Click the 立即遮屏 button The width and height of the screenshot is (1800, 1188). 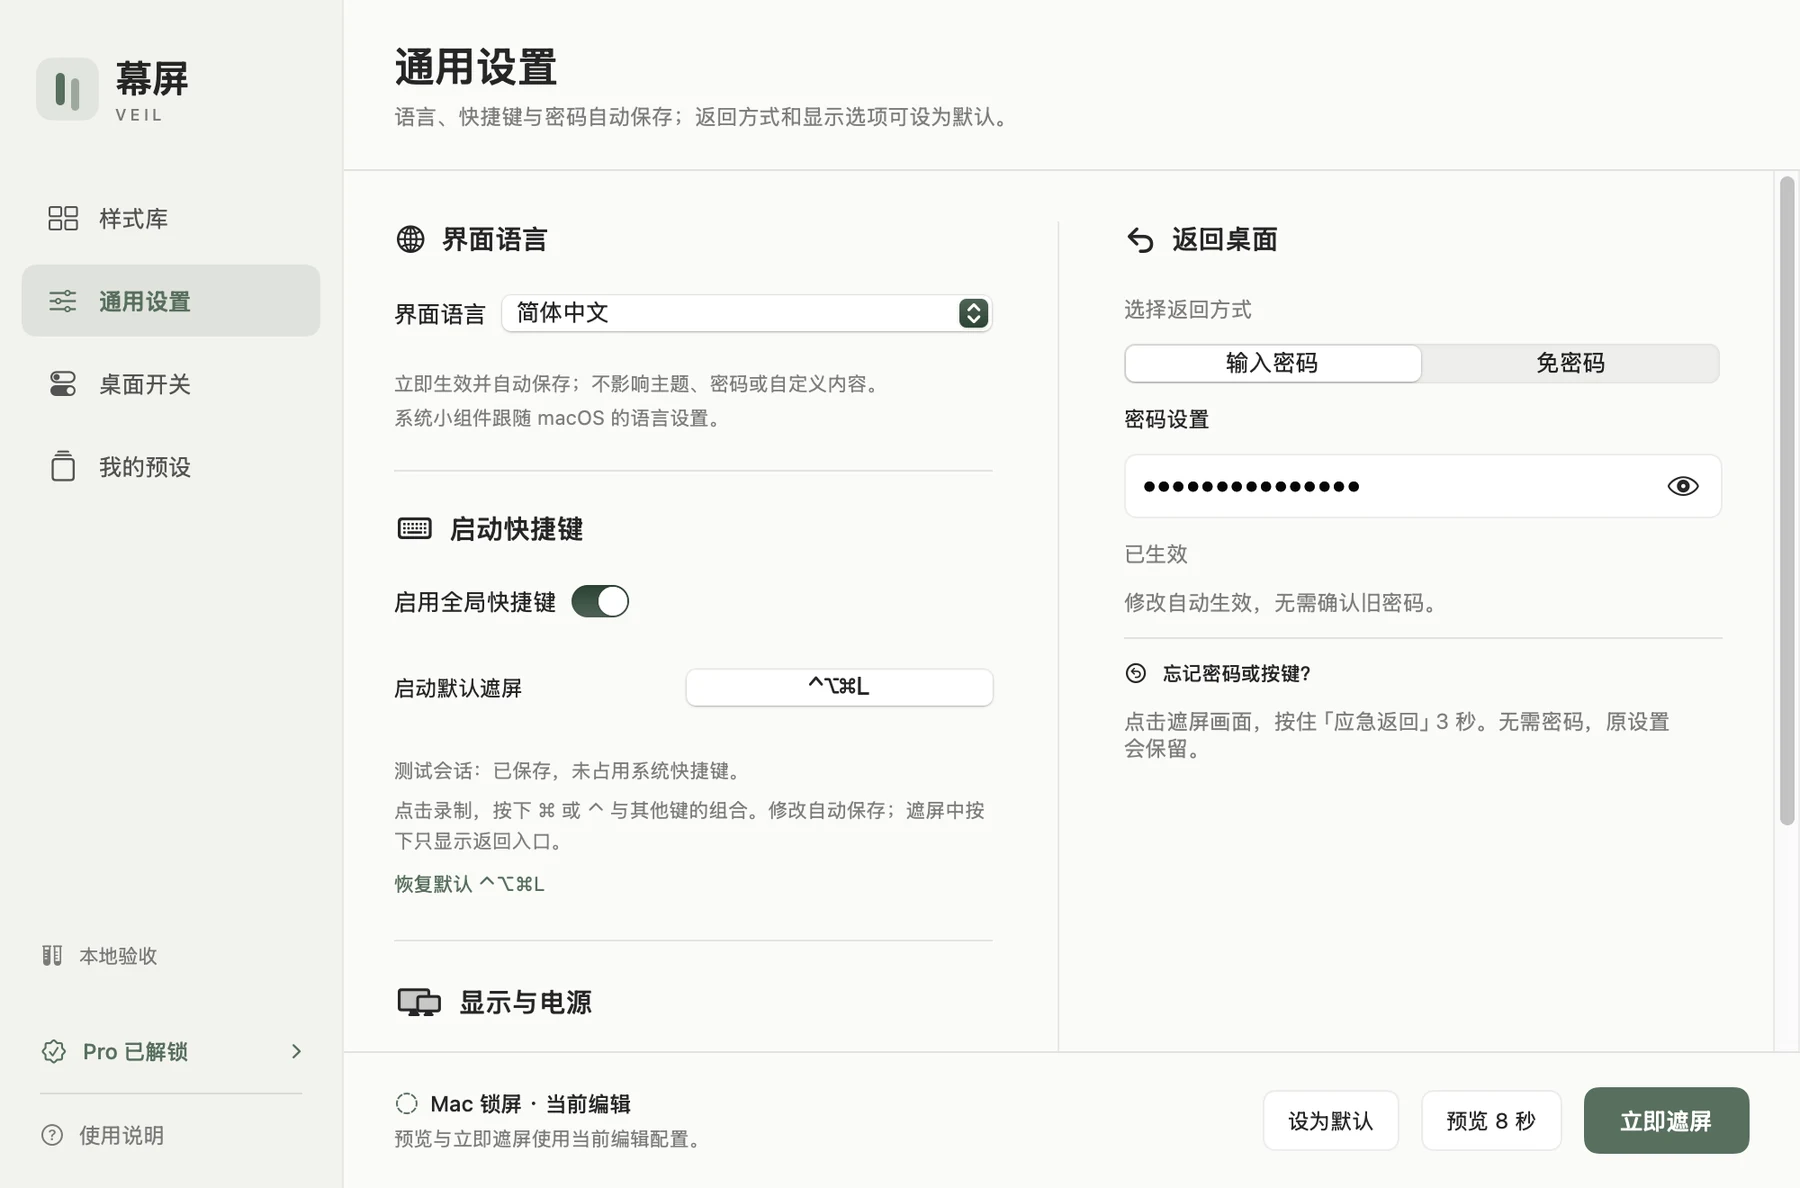tap(1666, 1120)
